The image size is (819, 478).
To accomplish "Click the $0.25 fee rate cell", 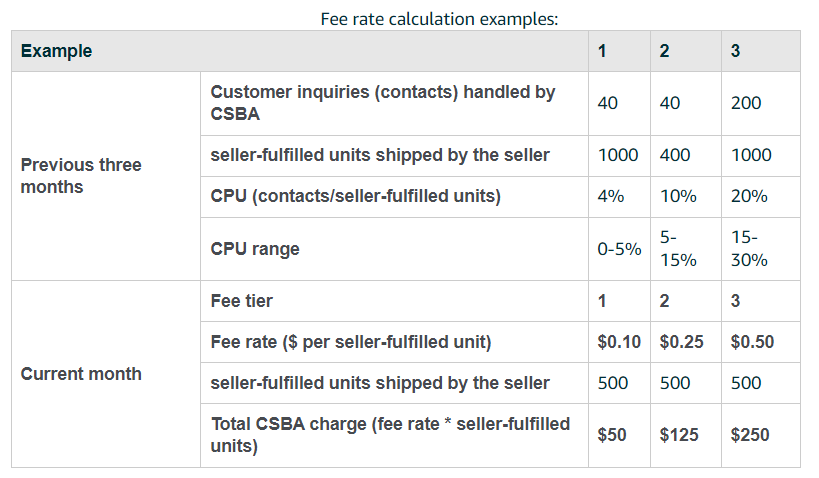I will tap(682, 342).
